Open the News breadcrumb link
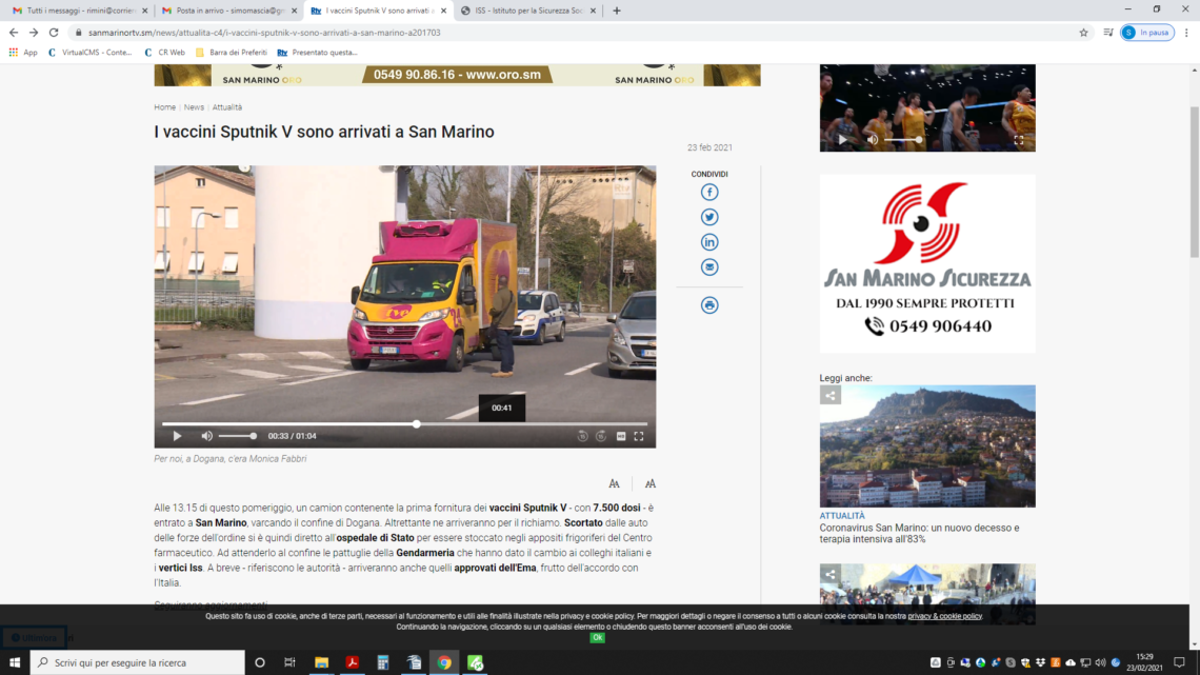Screen dimensions: 1200x675 (194, 107)
